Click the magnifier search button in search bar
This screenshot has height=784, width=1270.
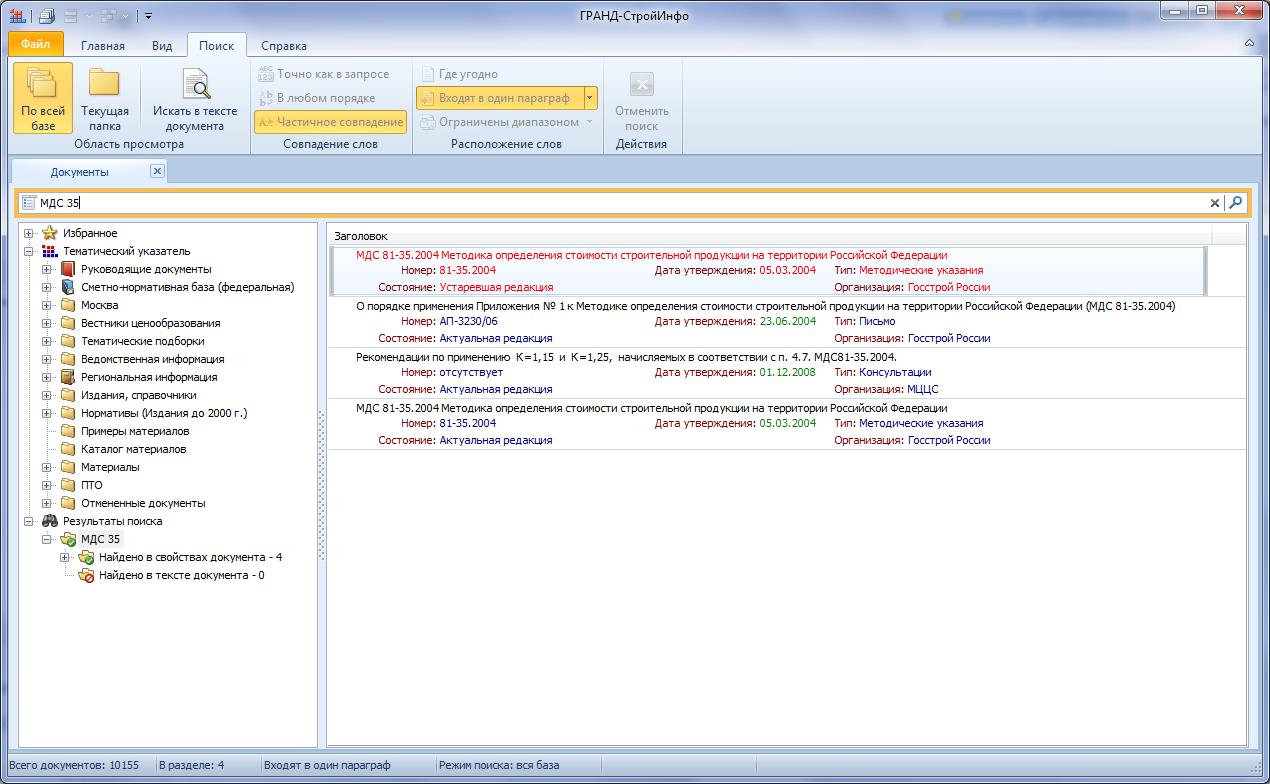pos(1236,203)
